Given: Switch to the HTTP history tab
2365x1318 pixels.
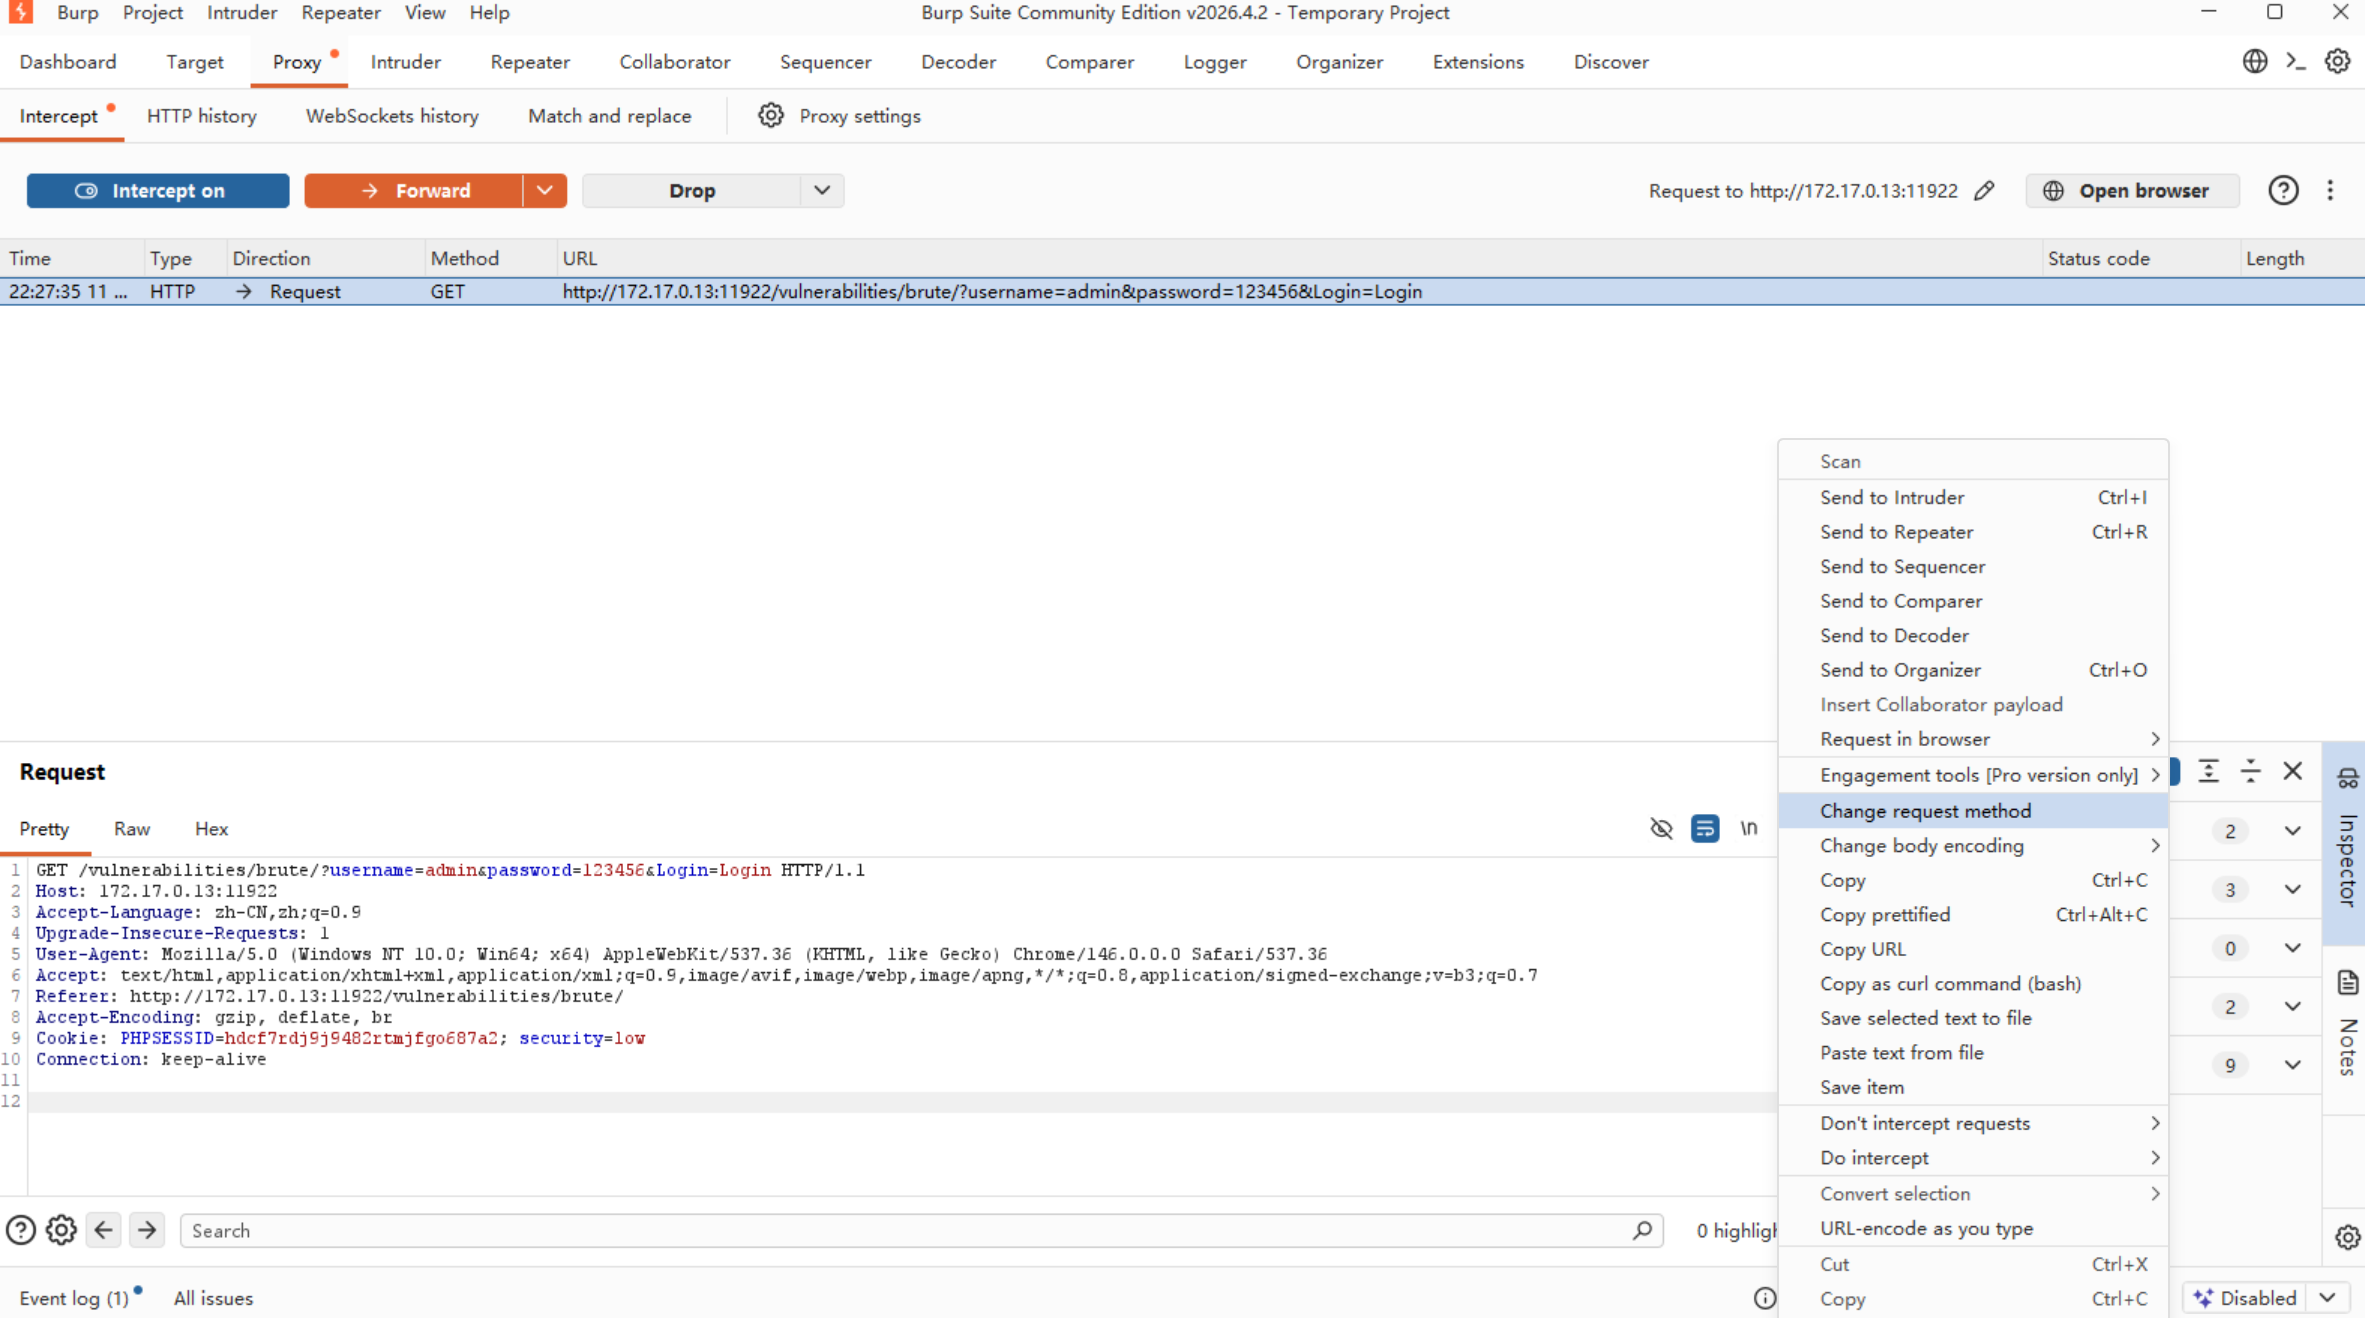Looking at the screenshot, I should click(x=201, y=116).
